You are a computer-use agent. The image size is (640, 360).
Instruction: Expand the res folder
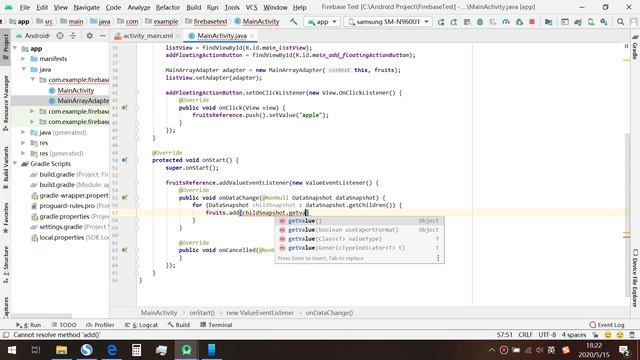[x=23, y=143]
